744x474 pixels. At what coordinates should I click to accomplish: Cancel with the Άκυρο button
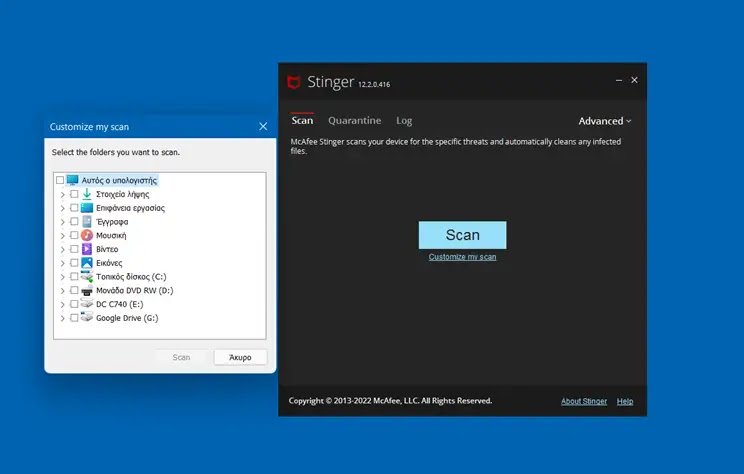coord(240,357)
